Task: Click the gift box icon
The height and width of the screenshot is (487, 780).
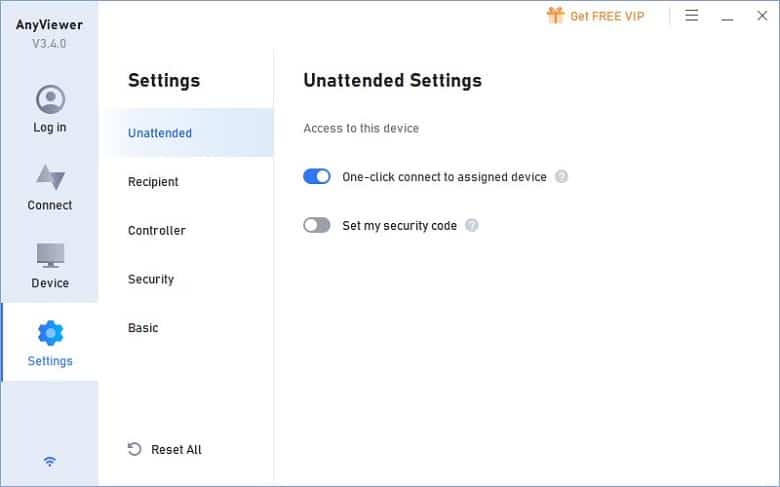Action: (x=555, y=15)
